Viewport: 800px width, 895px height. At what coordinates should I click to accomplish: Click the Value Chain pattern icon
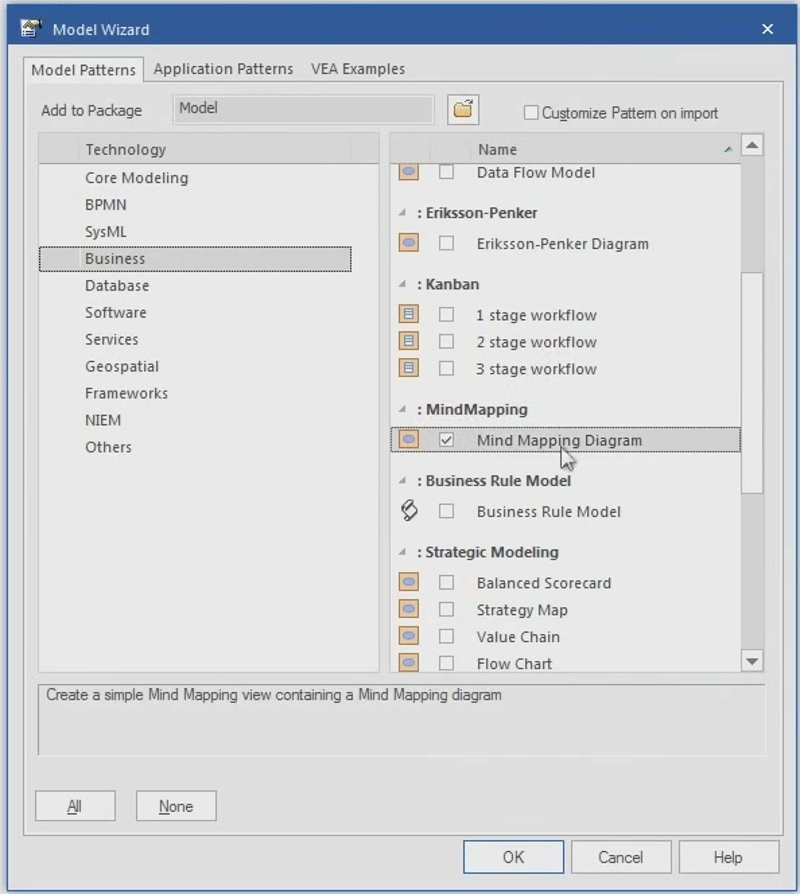(x=408, y=637)
